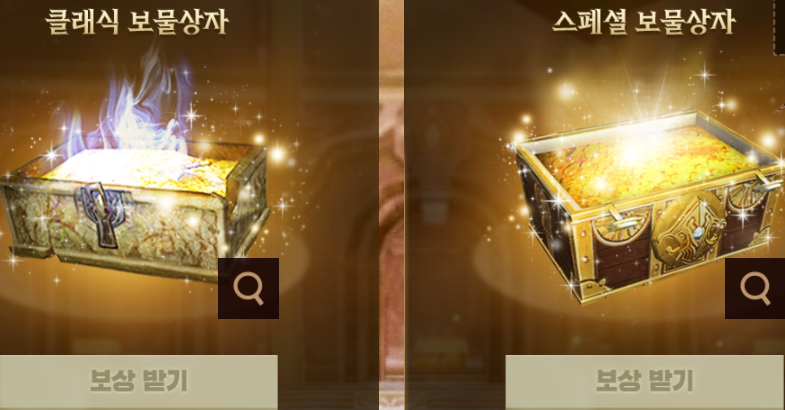The image size is (785, 410).
Task: Select the 클래식 보물상자 title
Action: (137, 22)
